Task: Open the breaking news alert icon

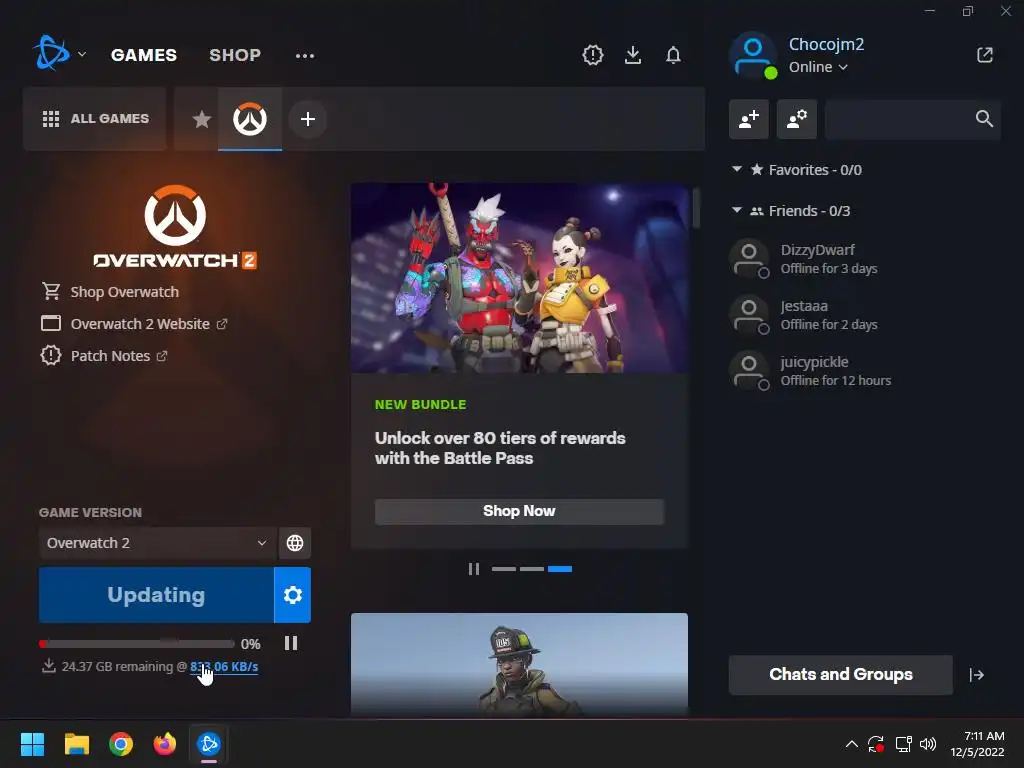Action: (x=592, y=55)
